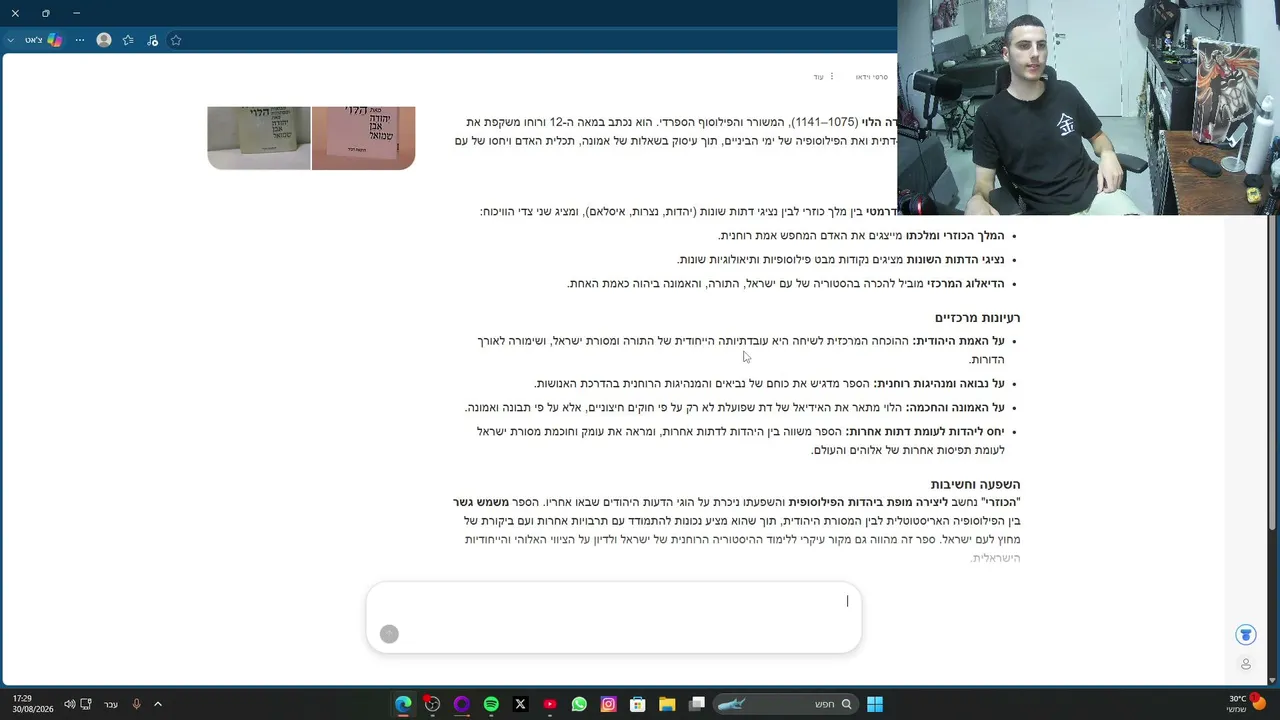Click the heading 'רעיונות מרכזיים'
1280x720 pixels.
pyautogui.click(x=977, y=318)
